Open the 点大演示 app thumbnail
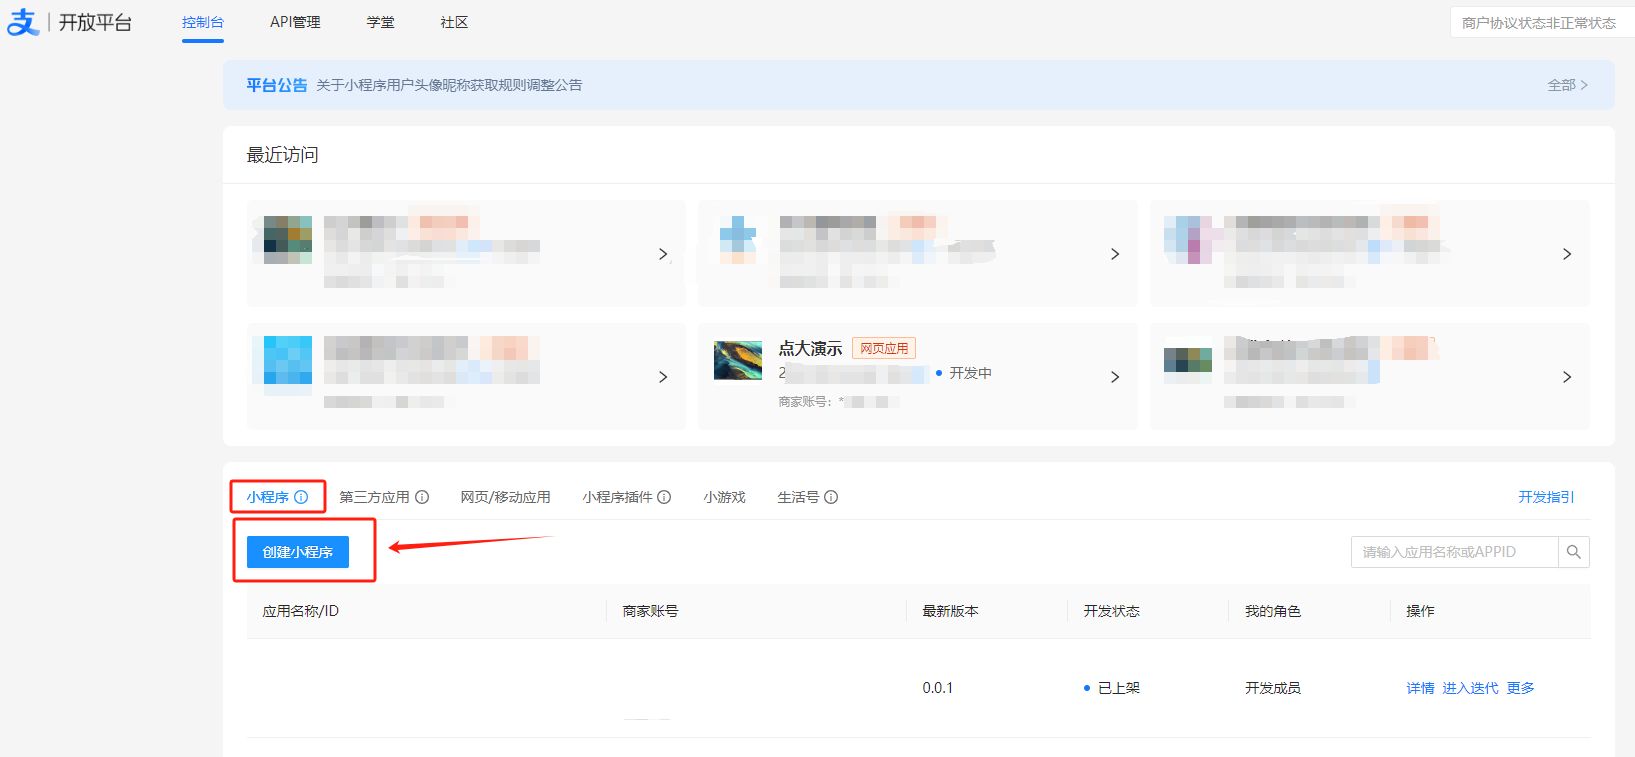 coord(738,361)
